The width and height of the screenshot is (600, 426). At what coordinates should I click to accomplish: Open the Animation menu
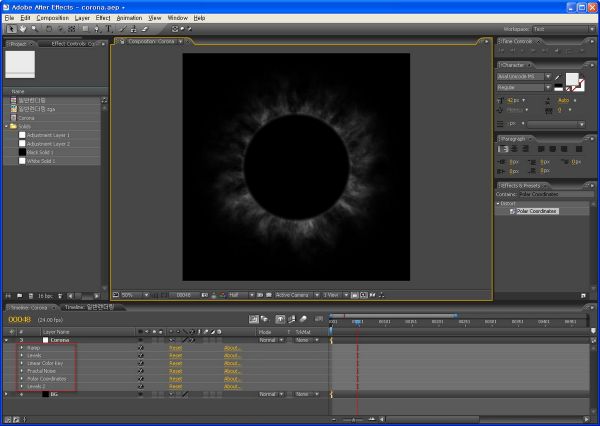(x=129, y=18)
